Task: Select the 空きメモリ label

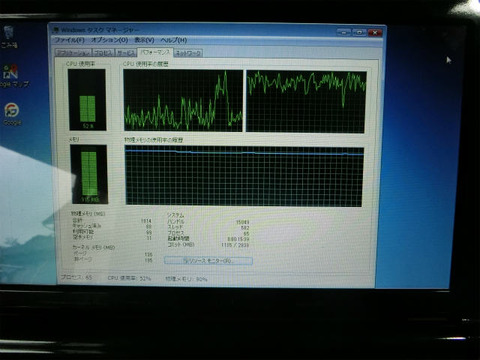Action: click(x=83, y=237)
